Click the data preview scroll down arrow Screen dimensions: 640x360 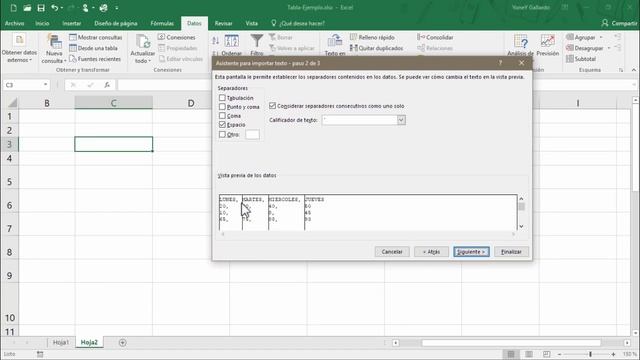coord(521,226)
